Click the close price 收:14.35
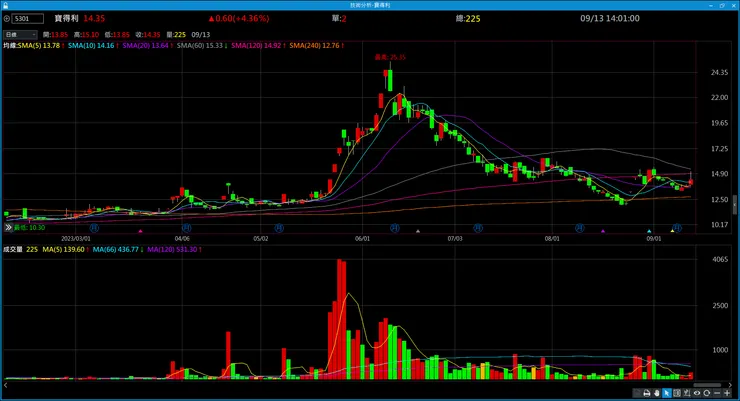The height and width of the screenshot is (401, 740). point(148,35)
